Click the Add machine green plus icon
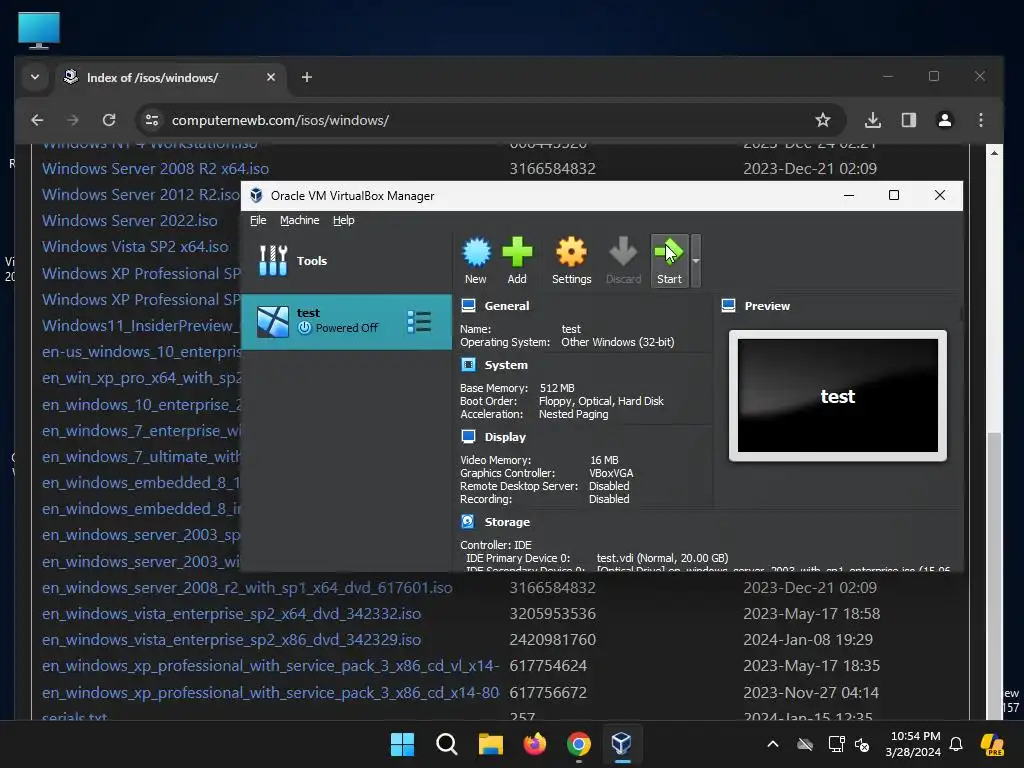The width and height of the screenshot is (1024, 768). pyautogui.click(x=517, y=260)
